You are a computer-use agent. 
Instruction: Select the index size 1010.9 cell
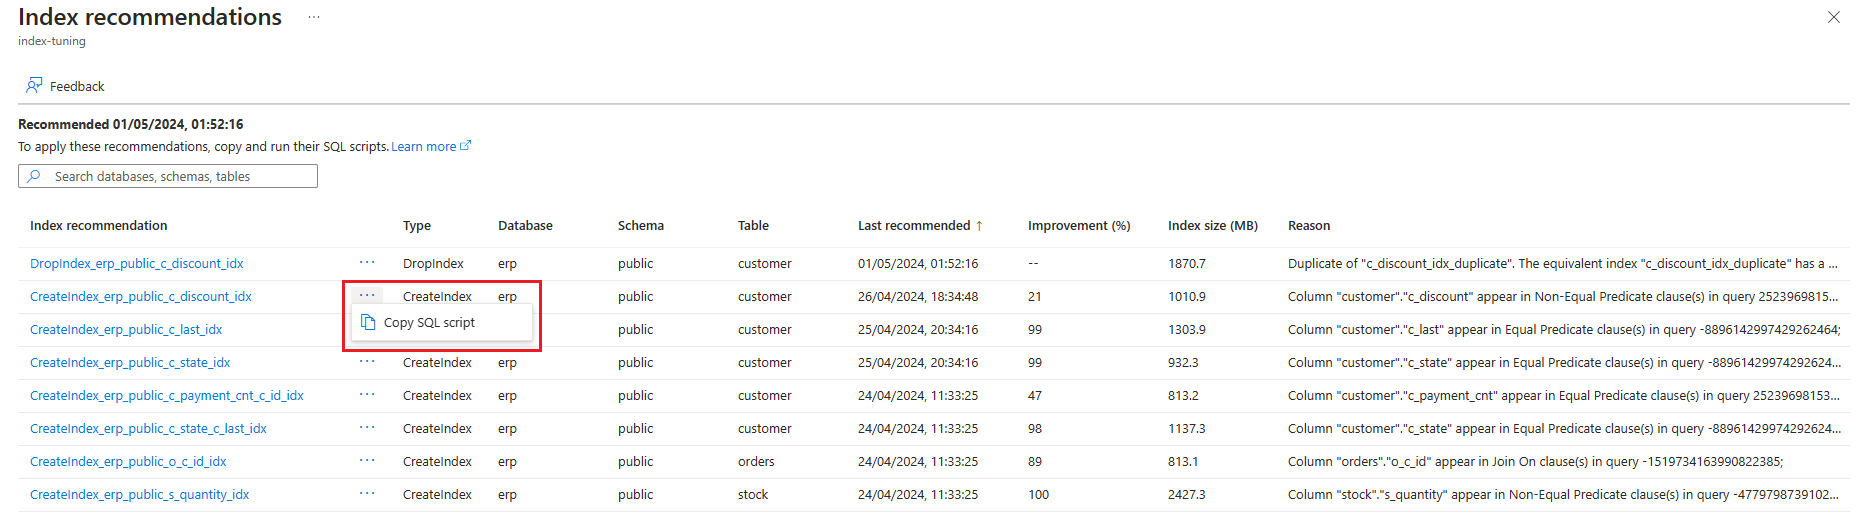[1187, 297]
